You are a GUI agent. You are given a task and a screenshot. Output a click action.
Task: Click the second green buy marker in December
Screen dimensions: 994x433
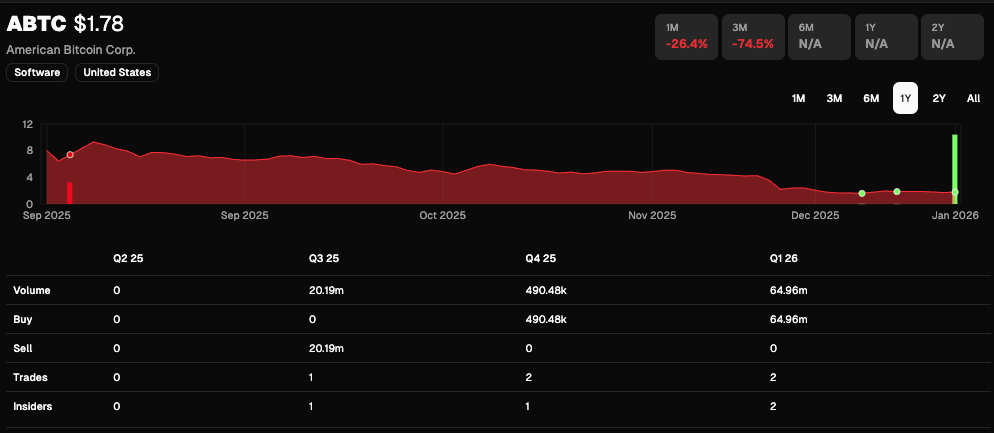coord(897,191)
